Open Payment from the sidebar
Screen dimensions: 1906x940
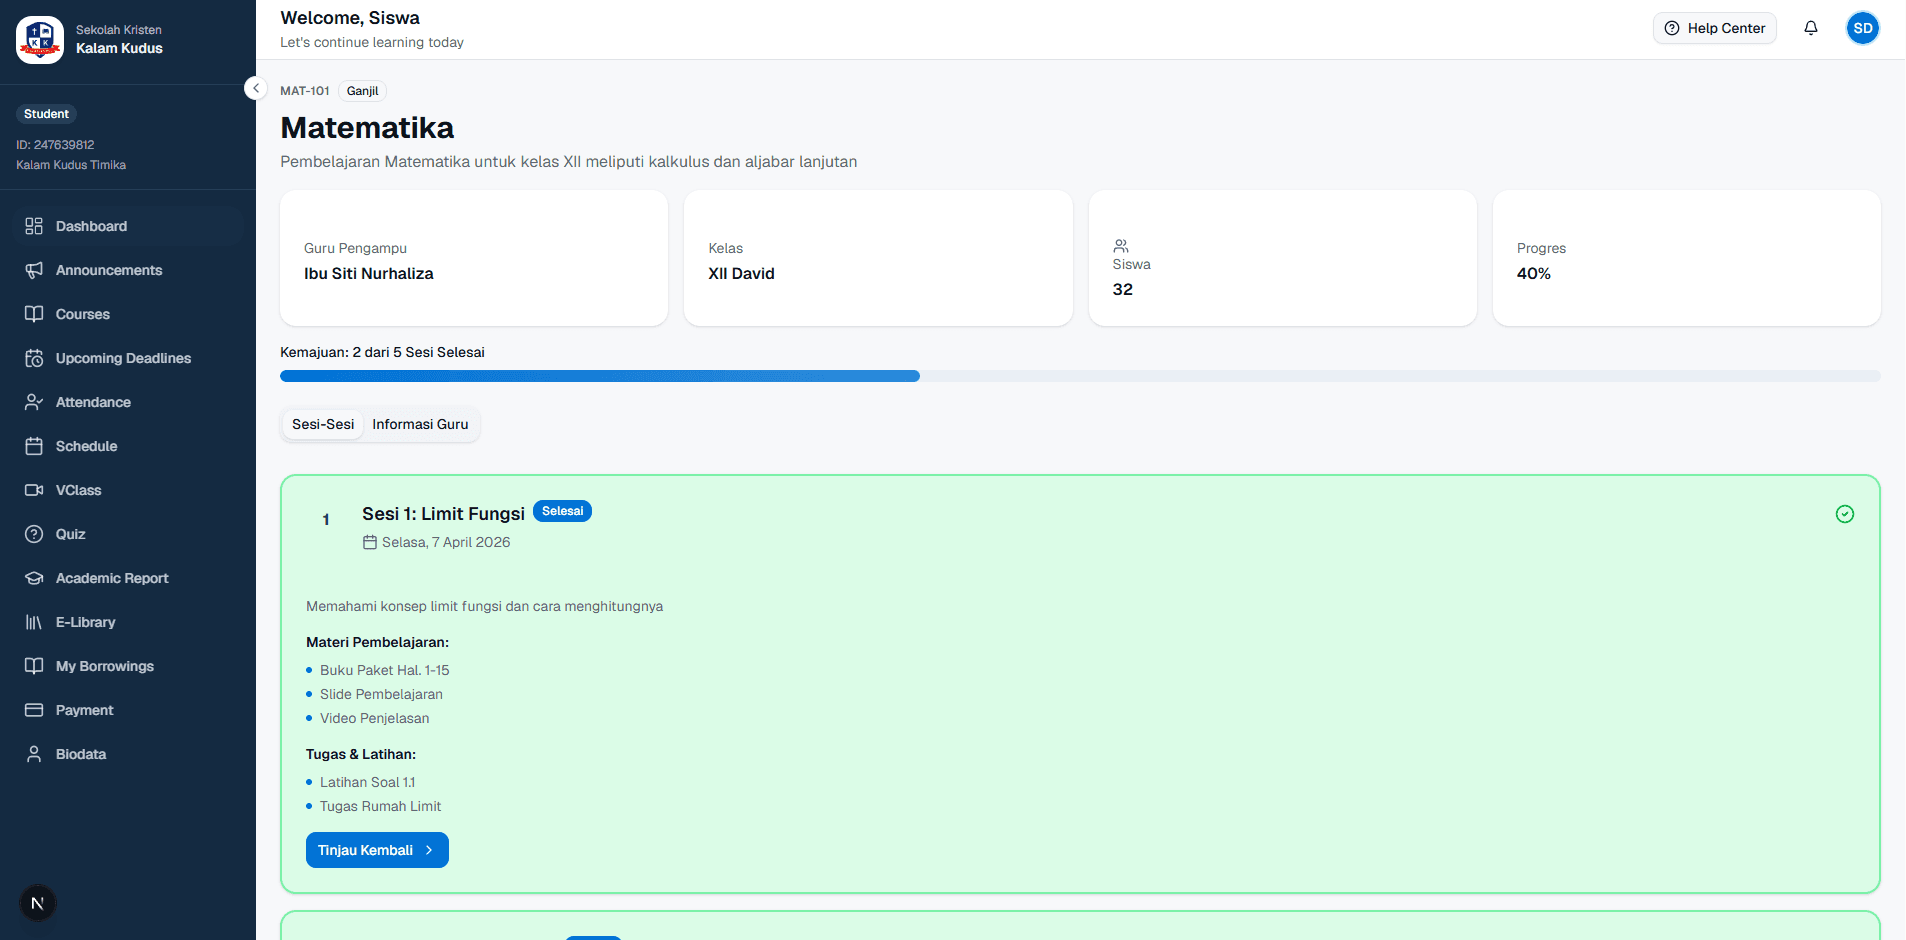(128, 710)
